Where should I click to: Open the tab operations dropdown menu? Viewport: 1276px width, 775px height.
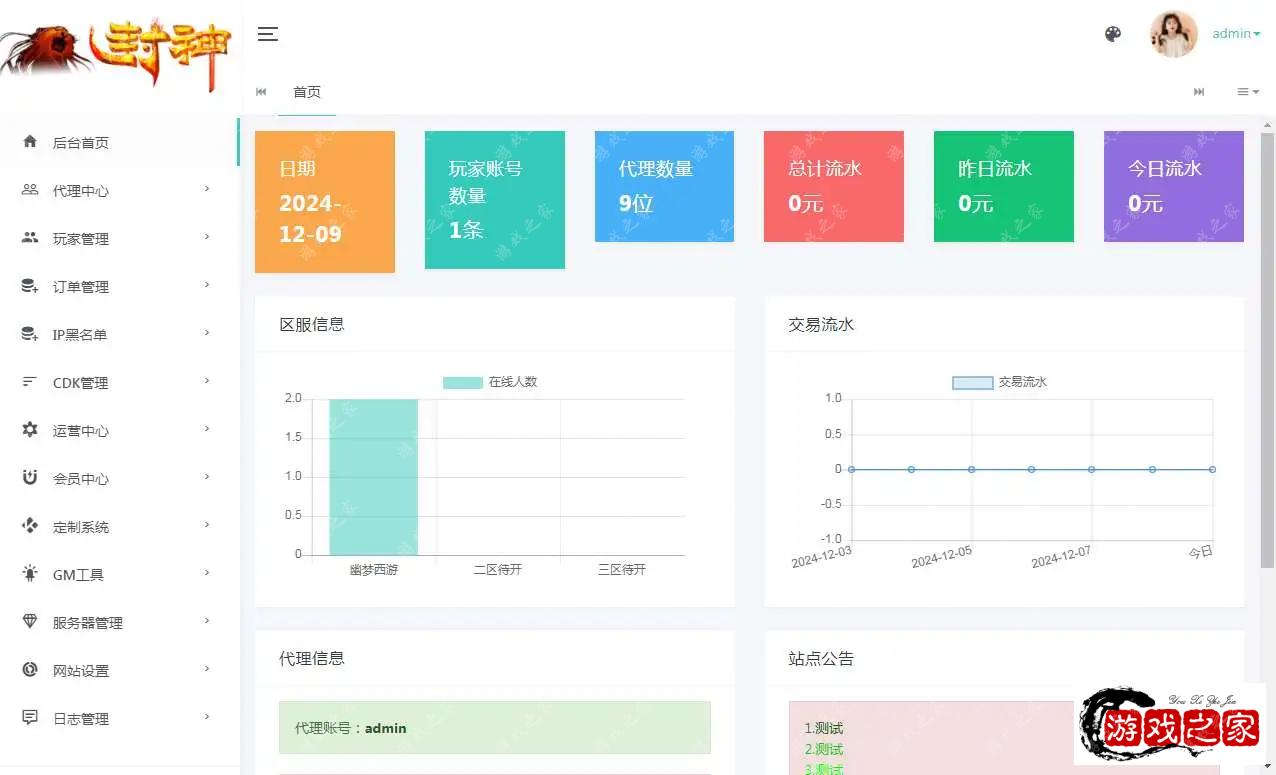pyautogui.click(x=1247, y=92)
